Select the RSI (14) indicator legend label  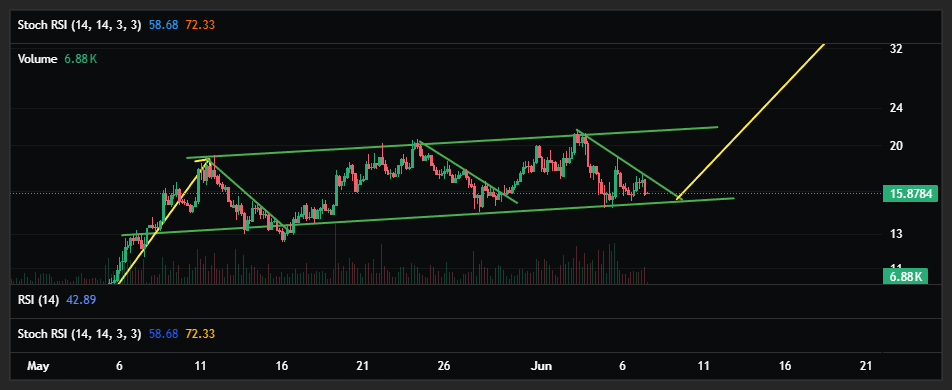38,300
